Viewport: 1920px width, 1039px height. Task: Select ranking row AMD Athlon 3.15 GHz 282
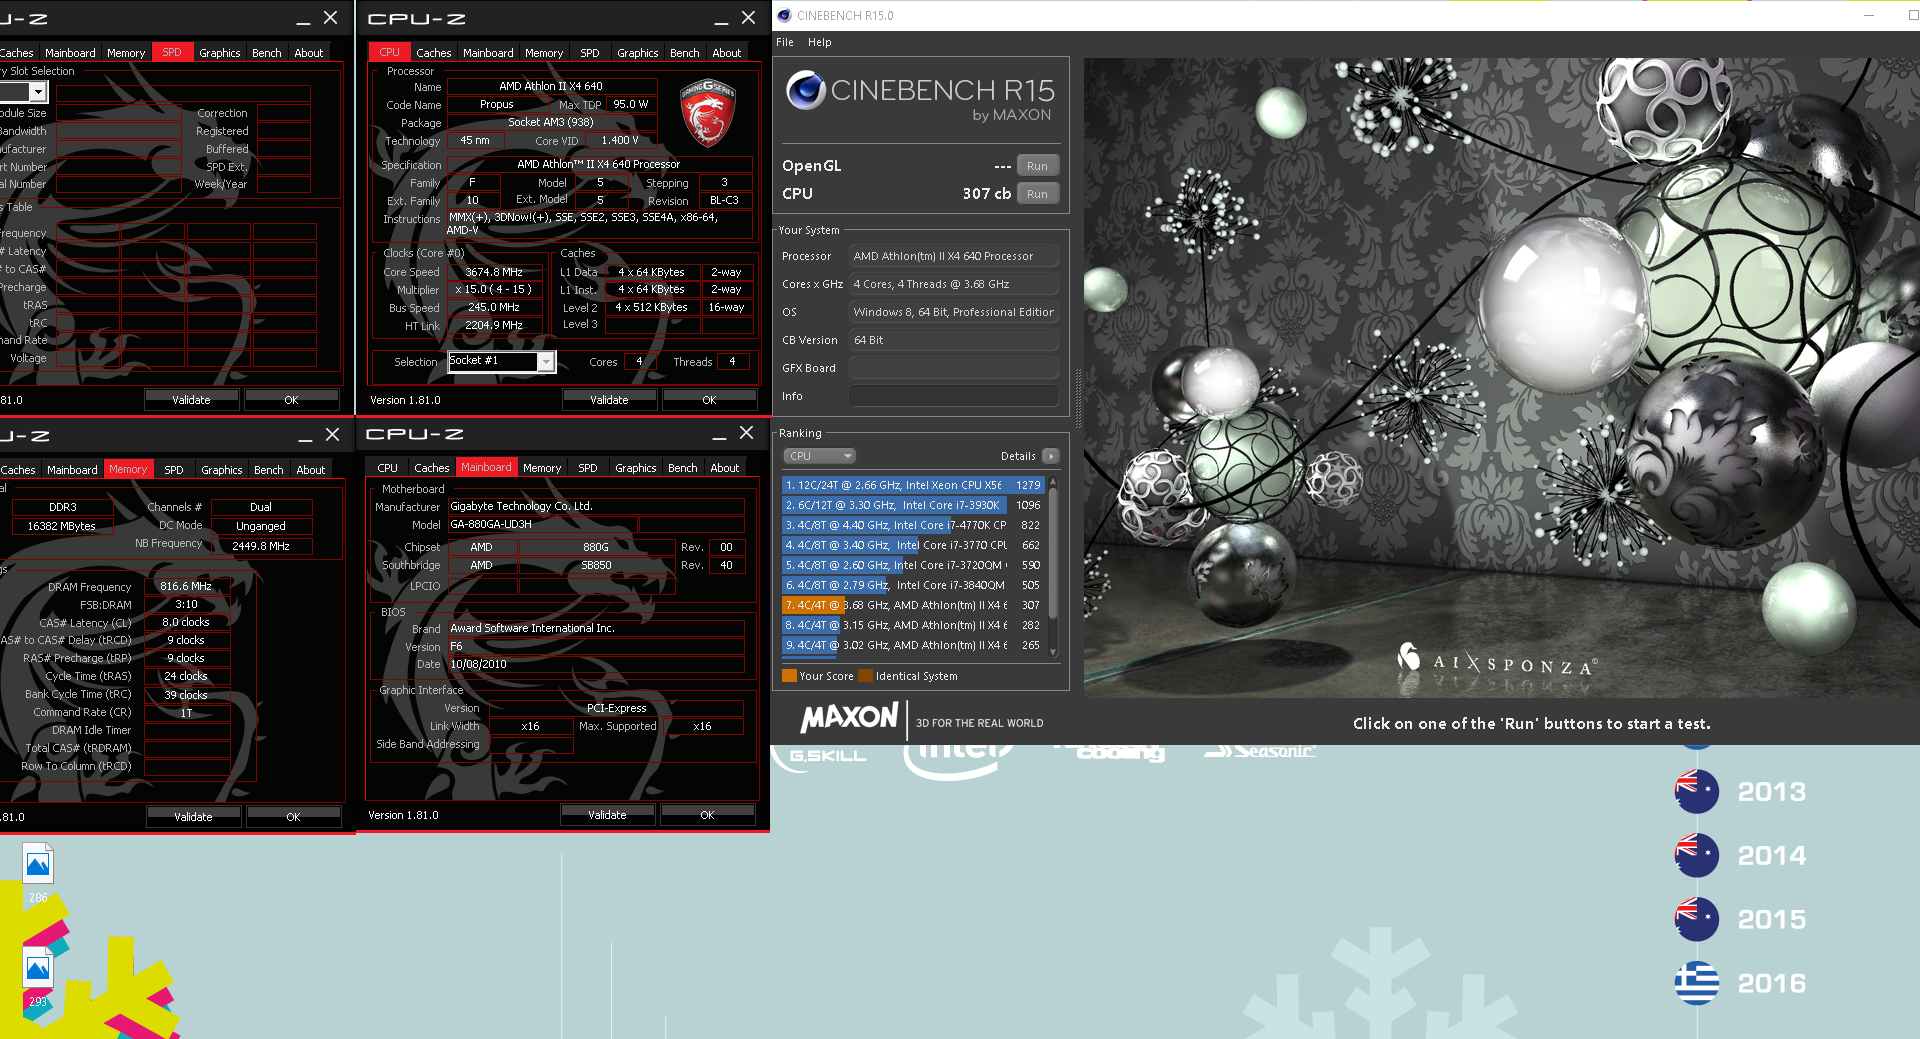click(913, 625)
